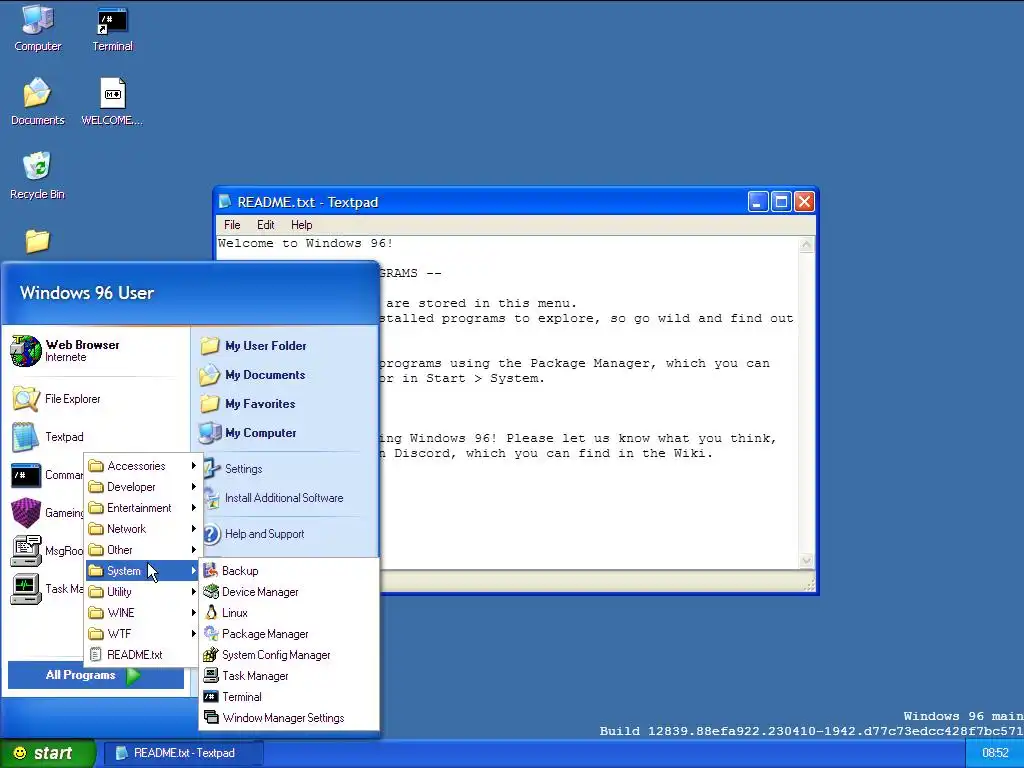1024x768 pixels.
Task: Click the start button
Action: pos(47,753)
